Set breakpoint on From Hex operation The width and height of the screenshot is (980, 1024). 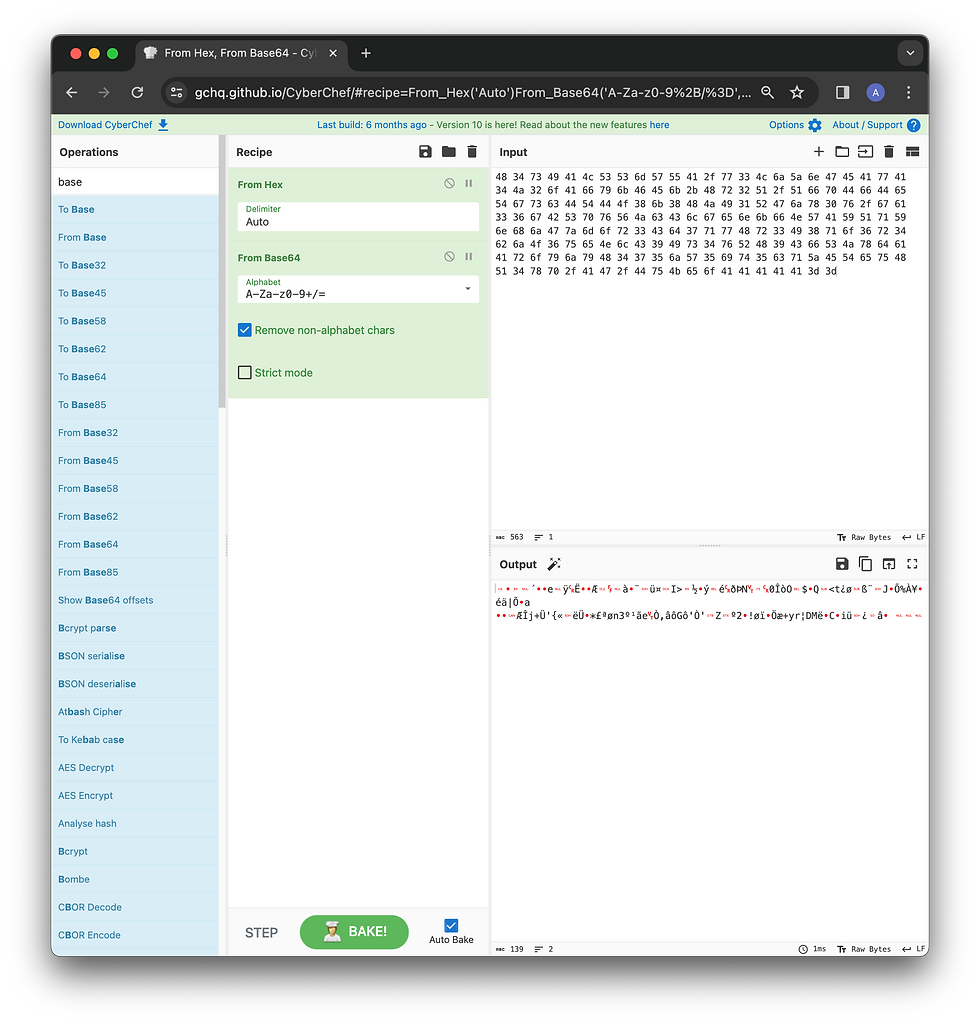[x=469, y=184]
